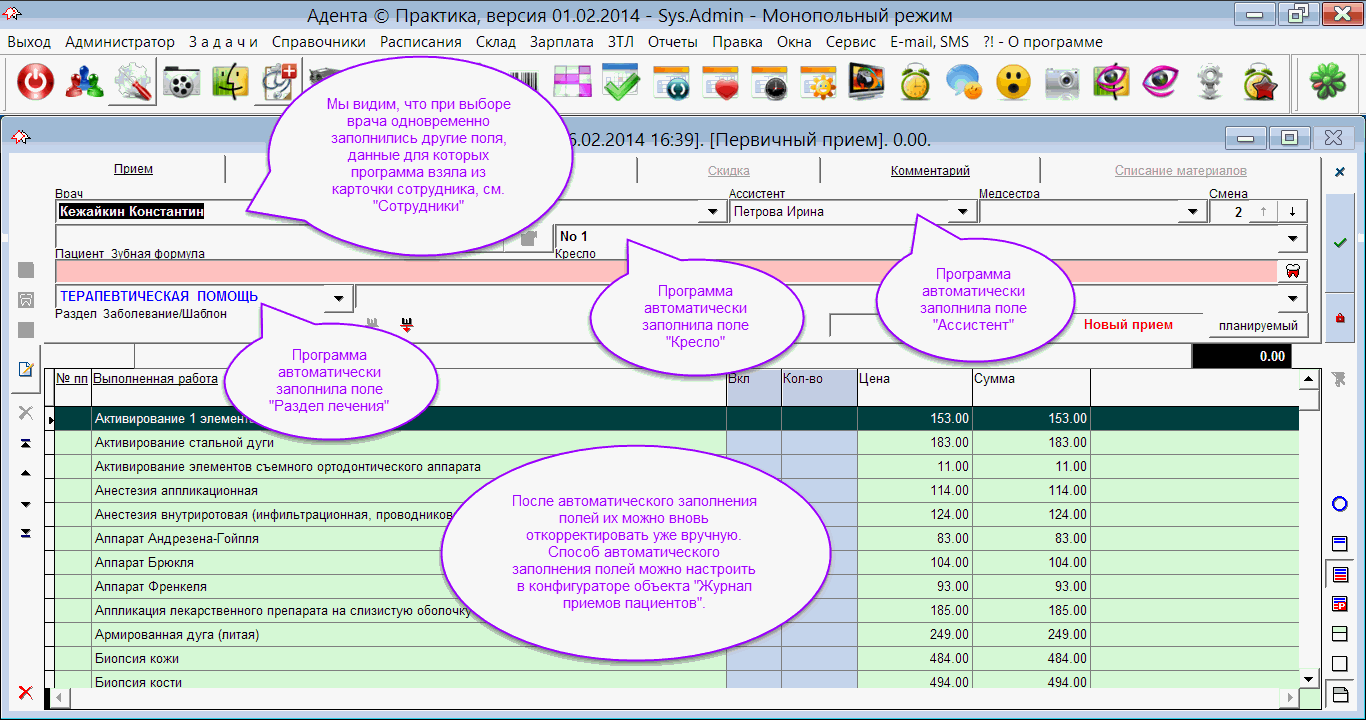Viewport: 1366px width, 720px height.
Task: Switch to the Комментарий tab
Action: tap(930, 171)
